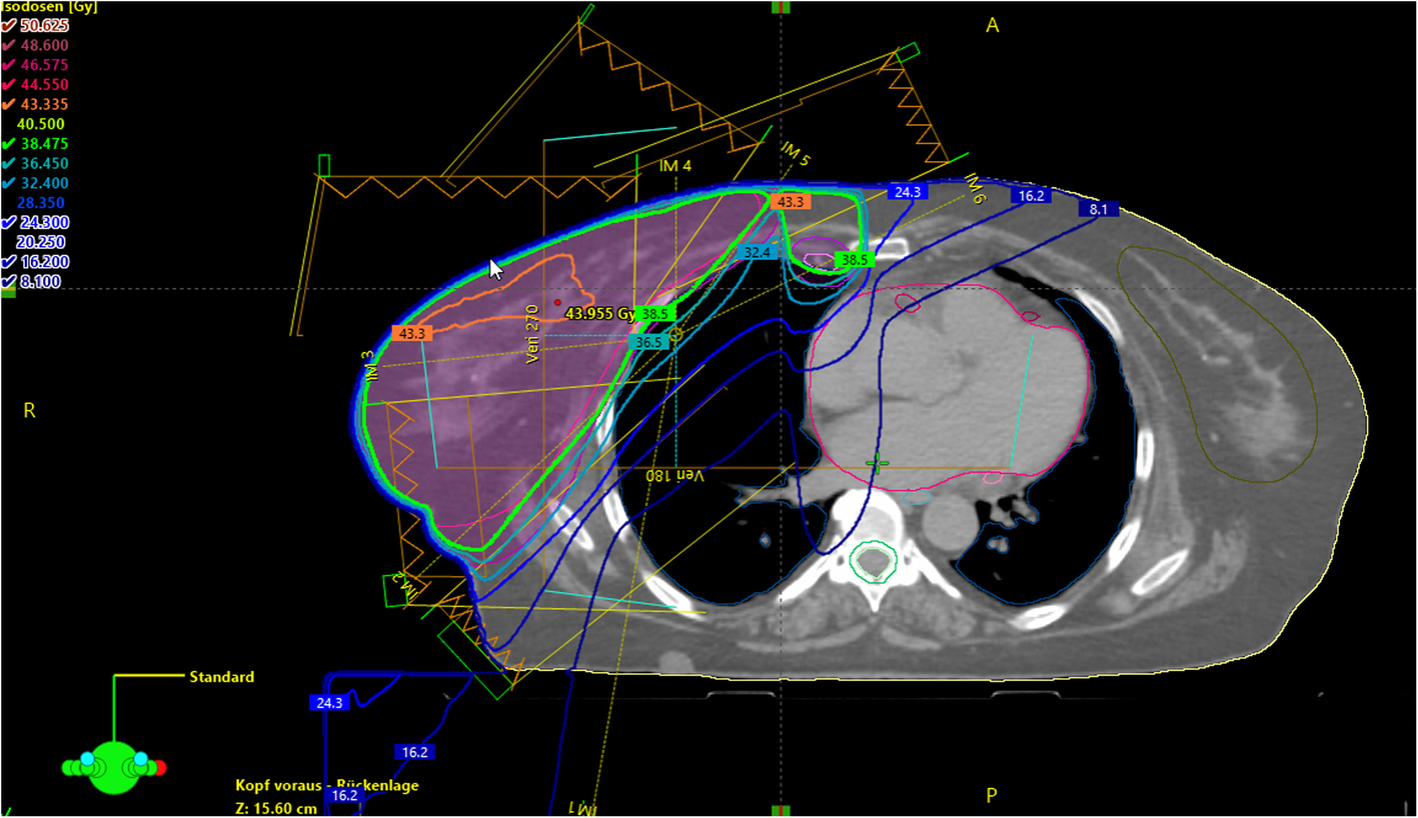Click the posterior P orientation marker

pos(992,796)
